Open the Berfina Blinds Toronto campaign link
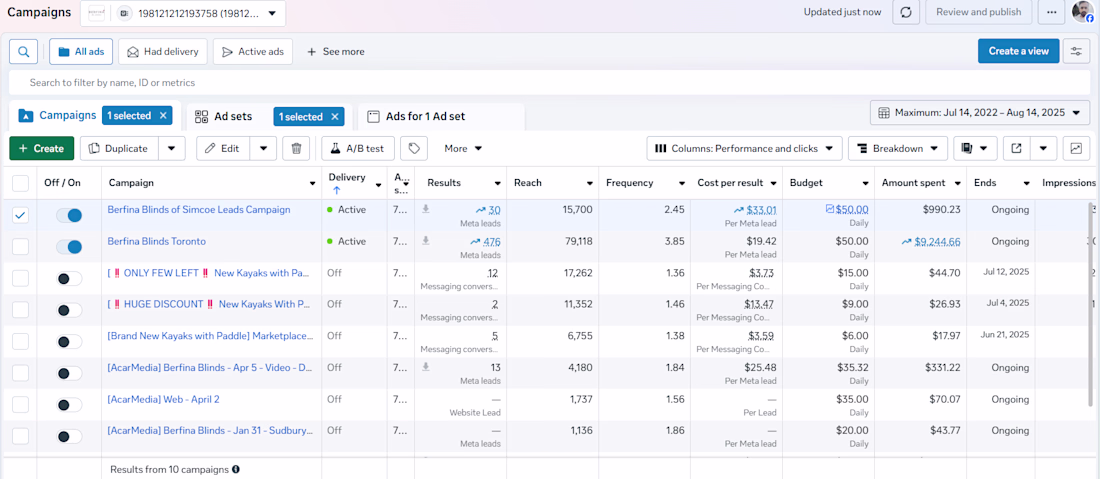This screenshot has width=1100, height=479. (156, 241)
